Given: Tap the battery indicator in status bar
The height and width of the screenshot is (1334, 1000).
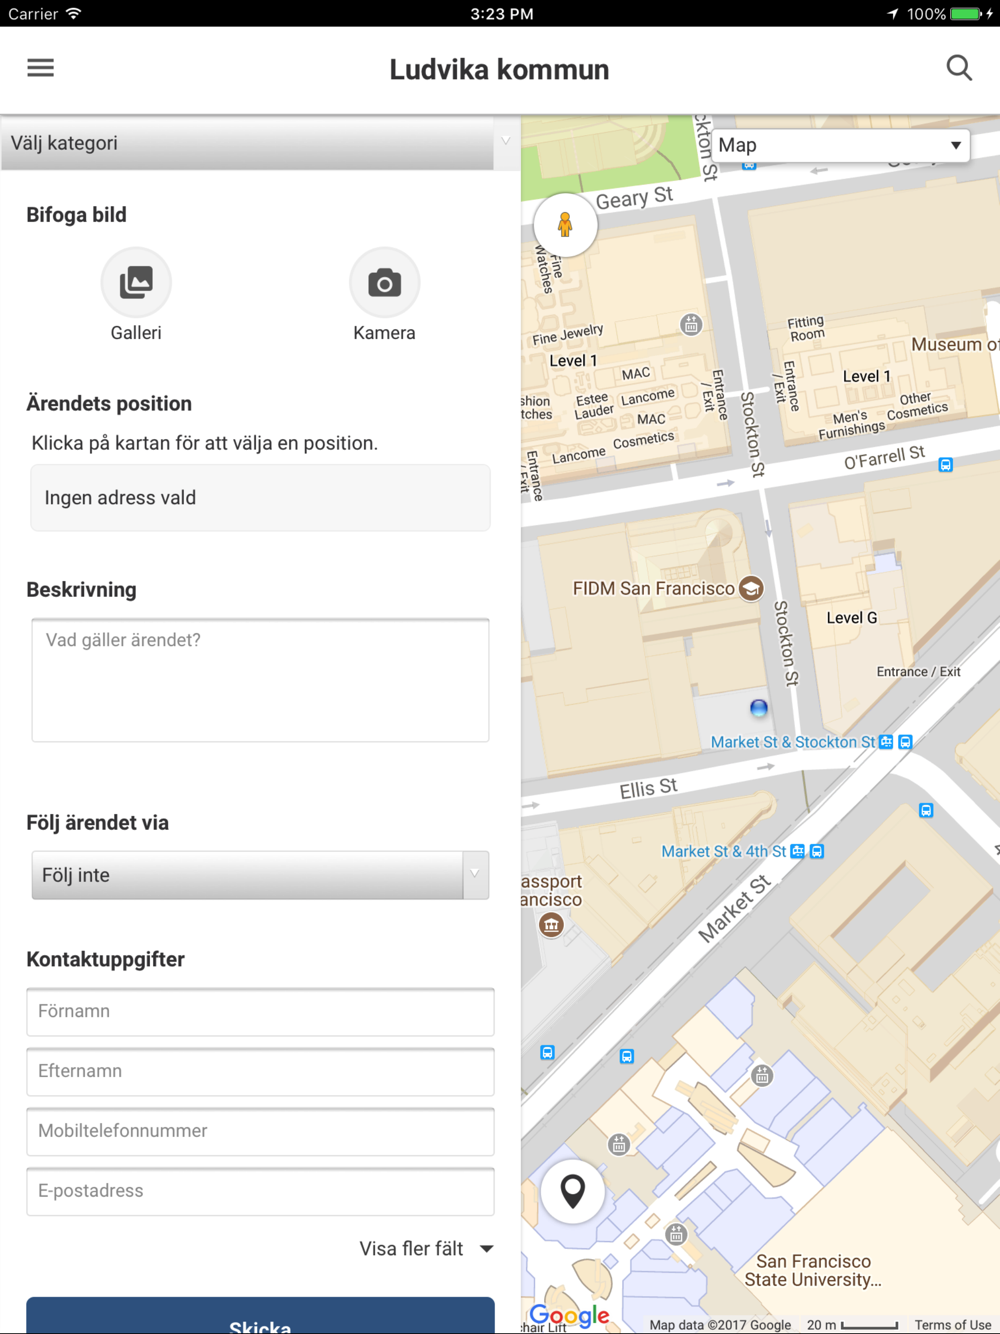Looking at the screenshot, I should [x=966, y=14].
